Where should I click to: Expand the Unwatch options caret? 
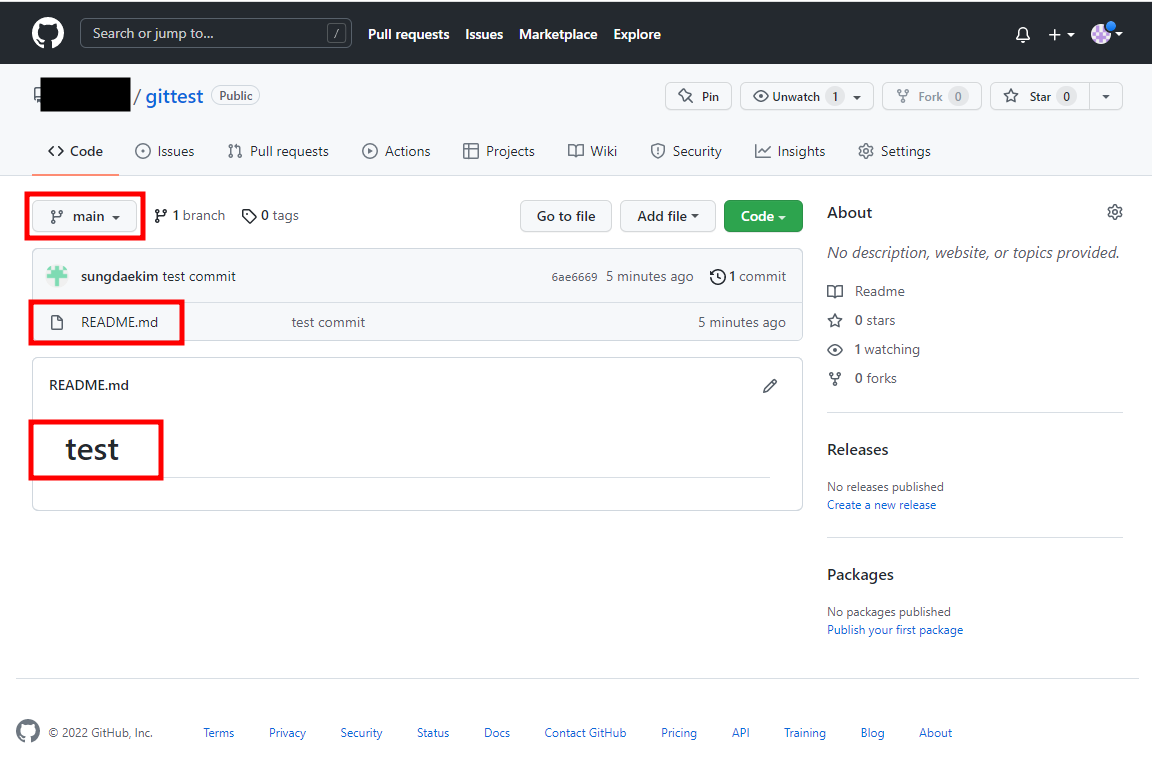857,96
